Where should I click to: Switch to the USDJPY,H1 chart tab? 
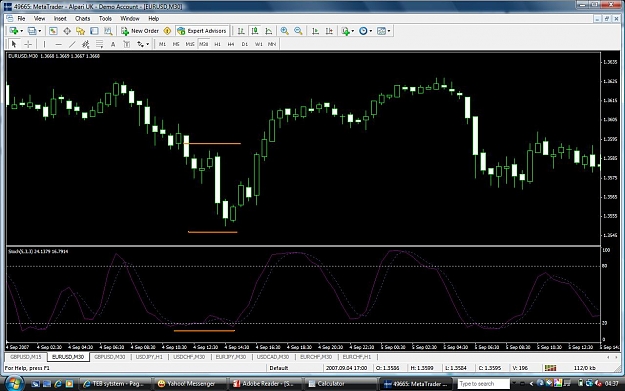click(x=149, y=357)
